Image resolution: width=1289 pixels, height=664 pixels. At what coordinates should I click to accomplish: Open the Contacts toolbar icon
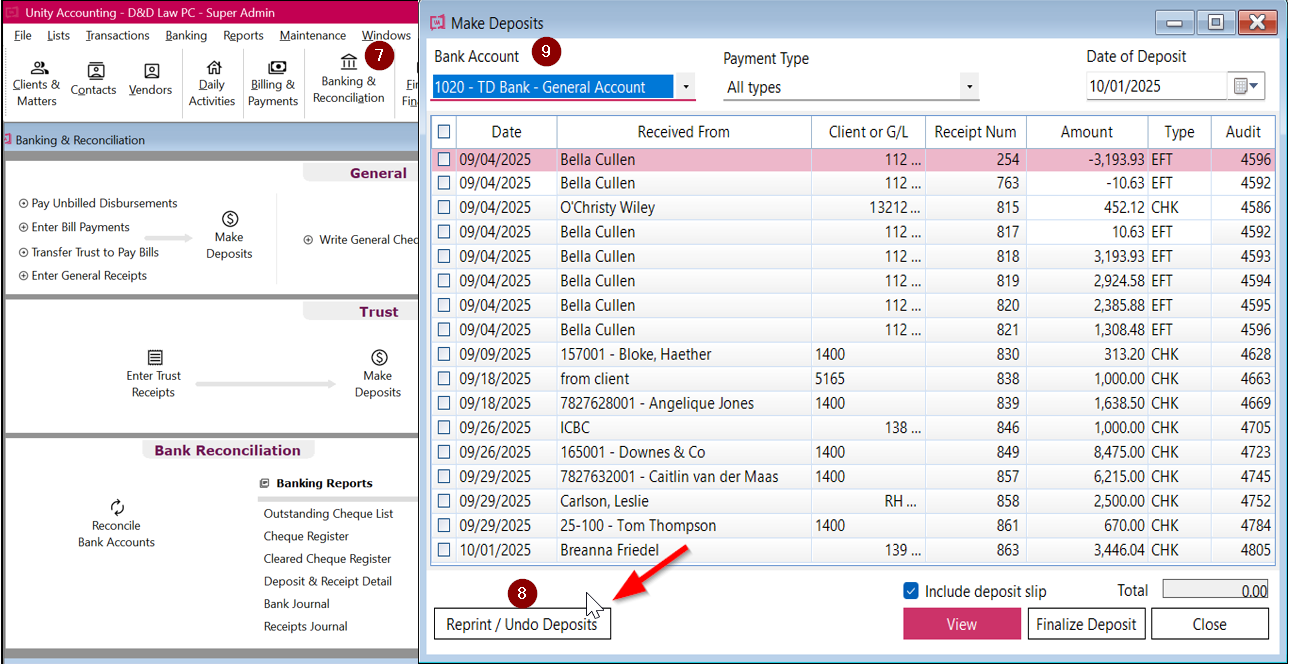point(93,79)
